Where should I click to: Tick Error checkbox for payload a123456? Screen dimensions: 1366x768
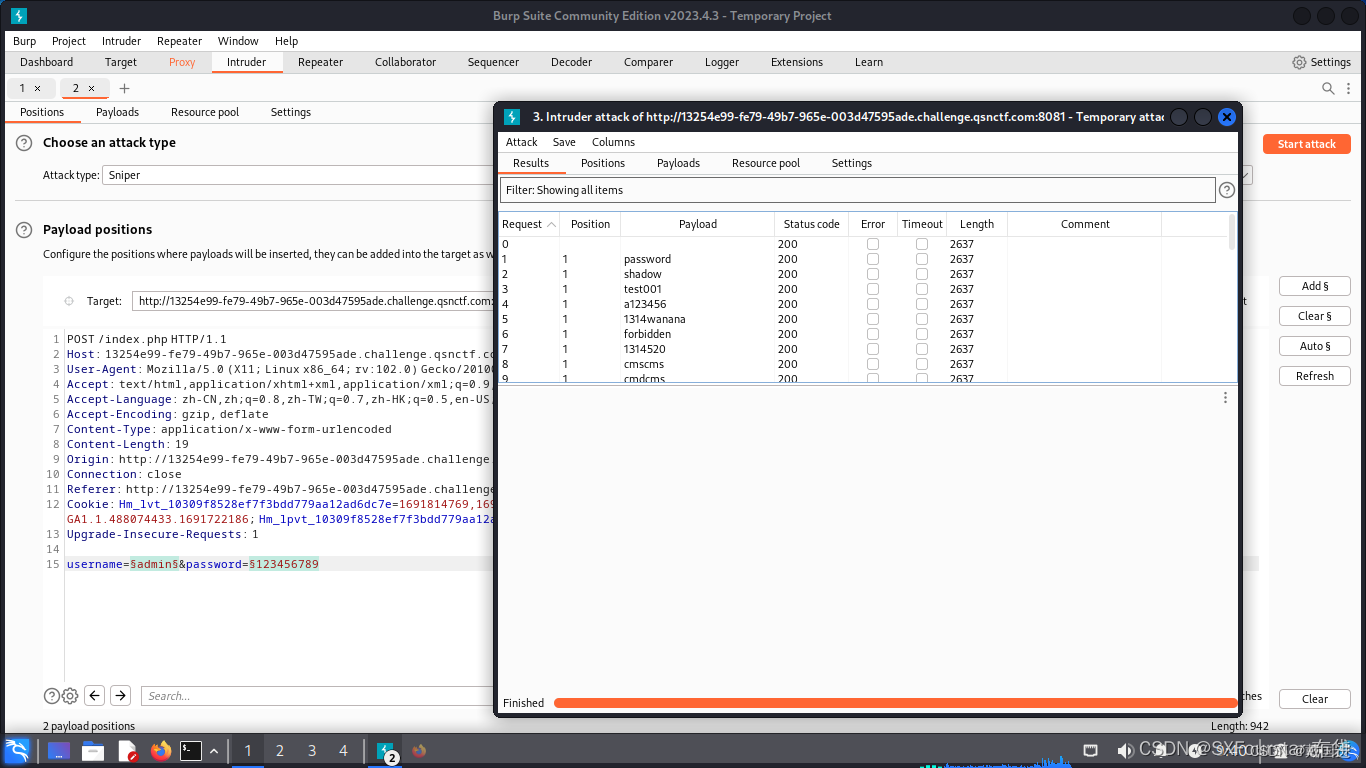[873, 304]
